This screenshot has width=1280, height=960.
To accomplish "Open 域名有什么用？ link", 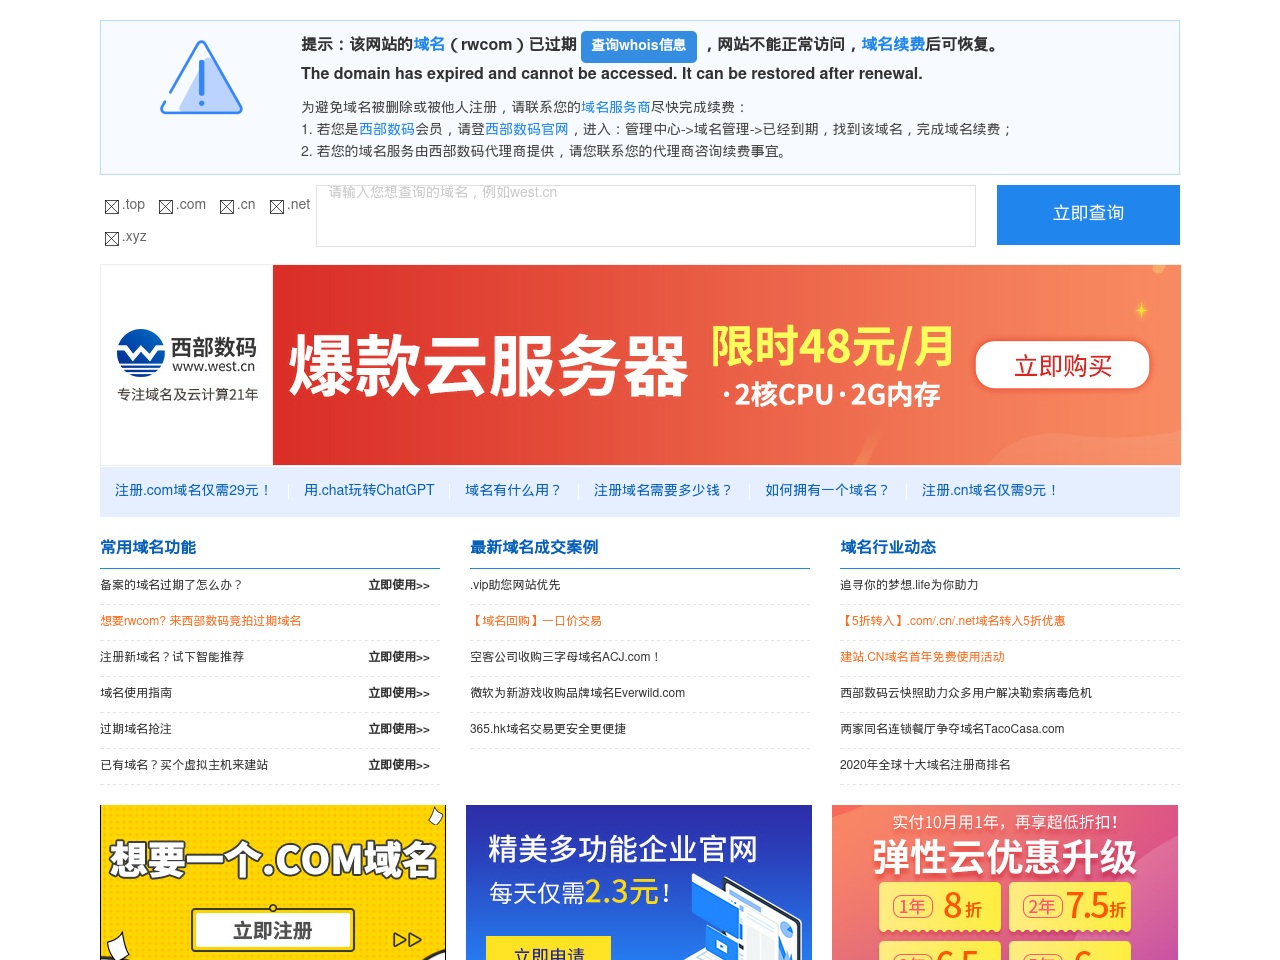I will (x=514, y=490).
